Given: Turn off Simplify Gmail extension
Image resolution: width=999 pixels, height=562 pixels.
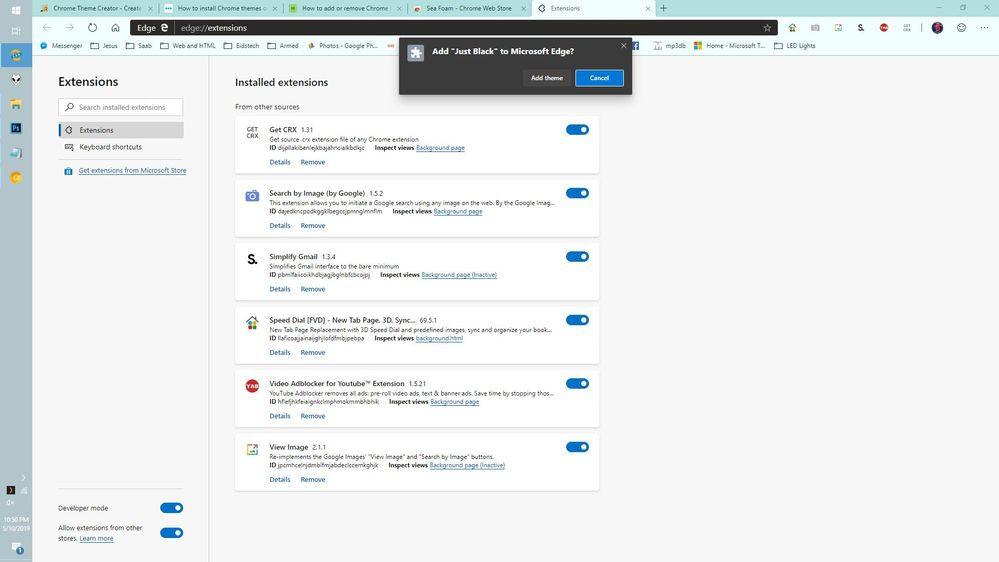Looking at the screenshot, I should click(577, 257).
